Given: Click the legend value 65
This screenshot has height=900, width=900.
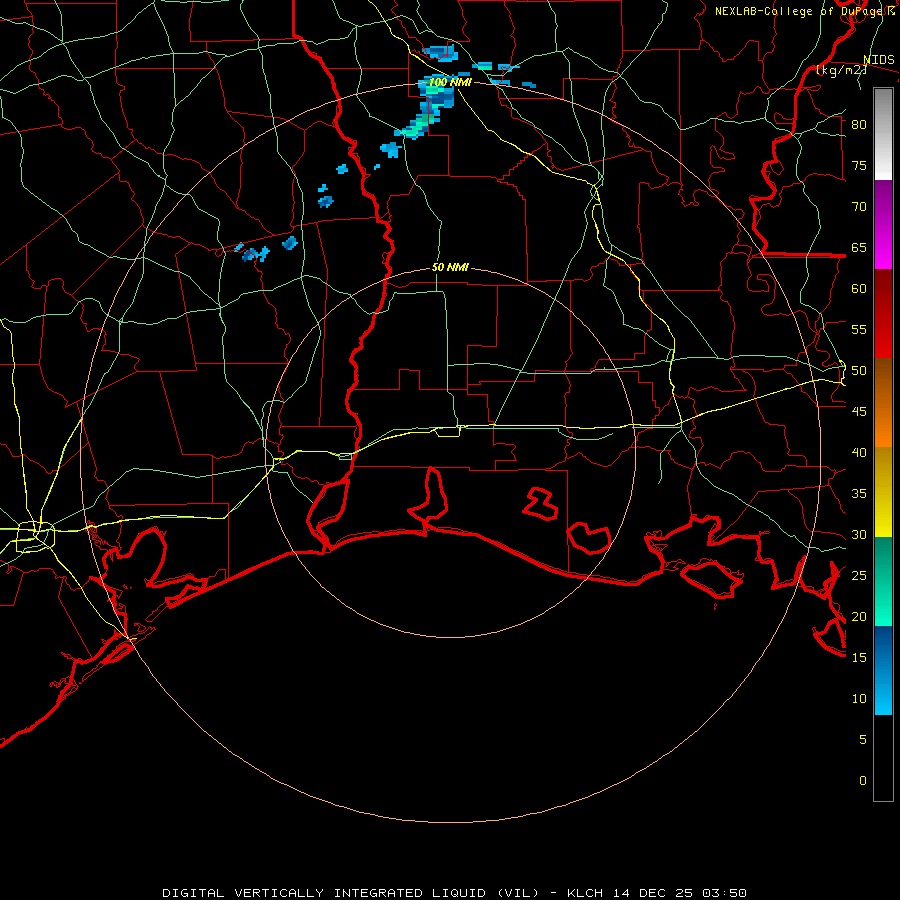Looking at the screenshot, I should coord(859,248).
